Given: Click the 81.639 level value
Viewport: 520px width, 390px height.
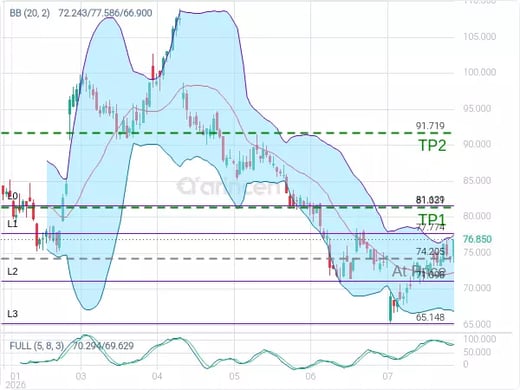Looking at the screenshot, I should coord(430,200).
